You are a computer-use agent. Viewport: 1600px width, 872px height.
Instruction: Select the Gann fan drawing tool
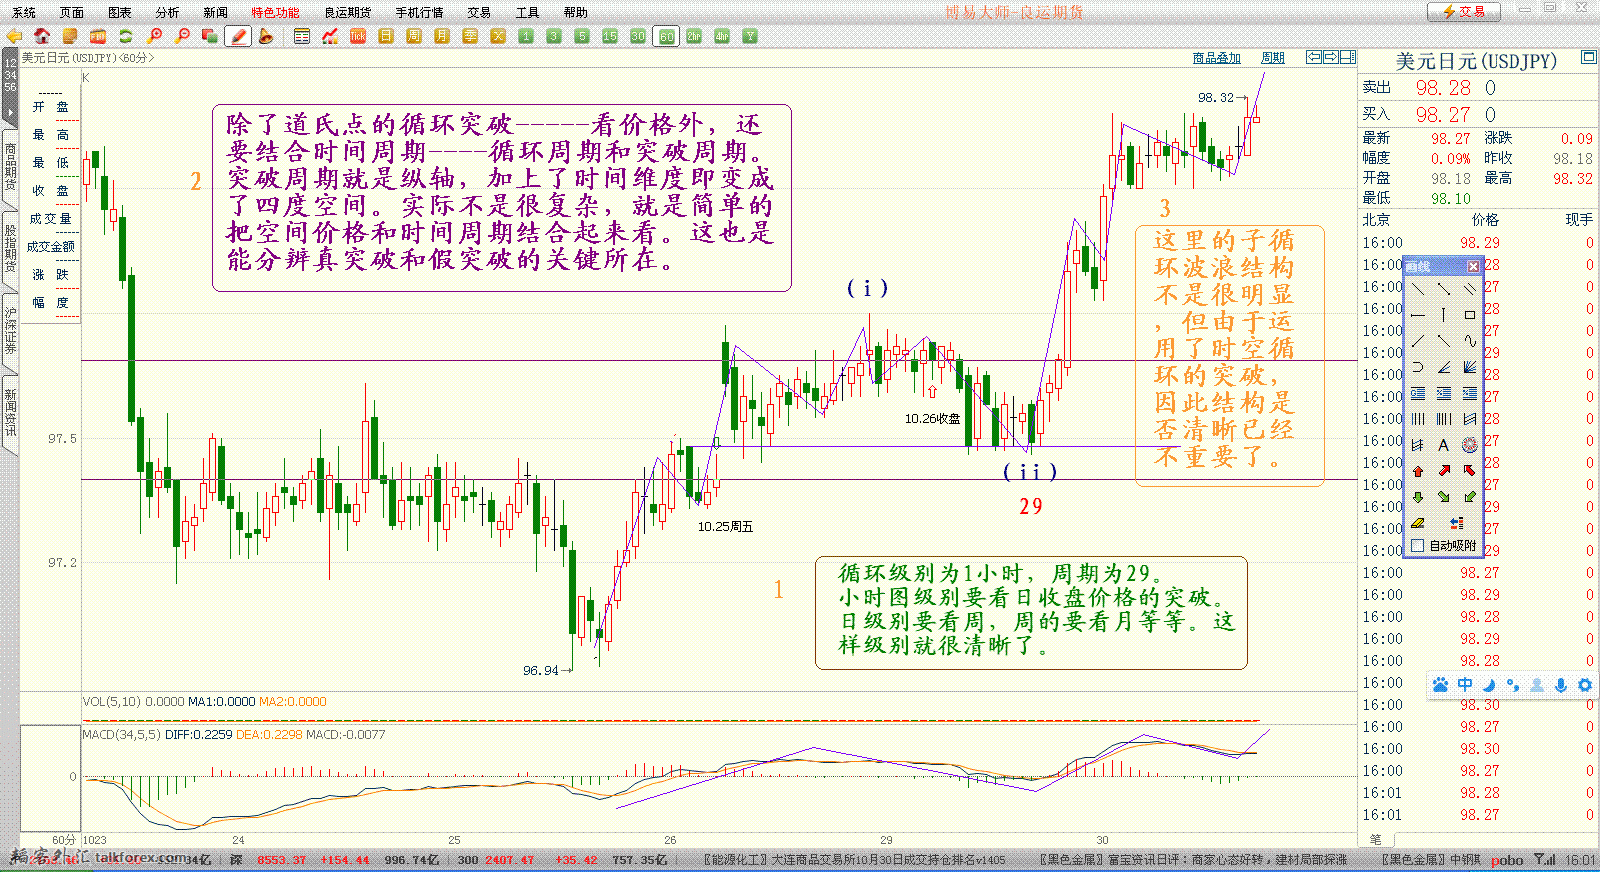point(1470,367)
